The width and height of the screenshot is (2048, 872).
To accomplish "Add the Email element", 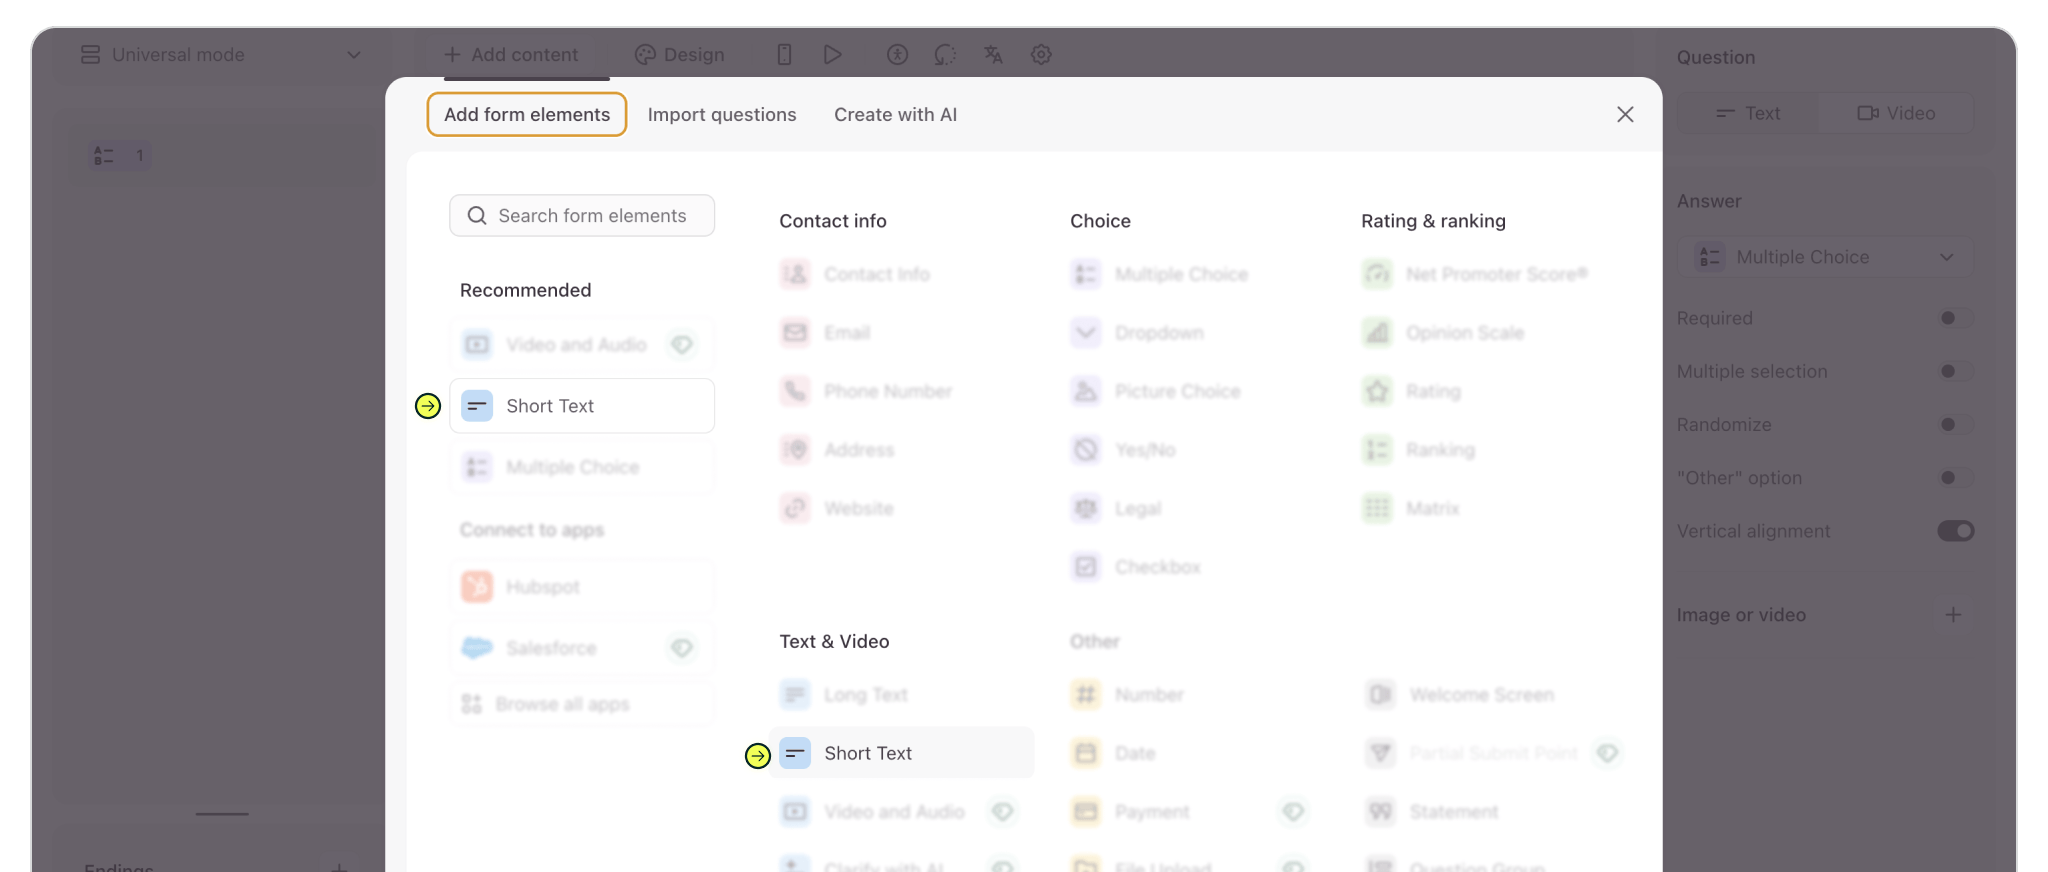I will [826, 332].
